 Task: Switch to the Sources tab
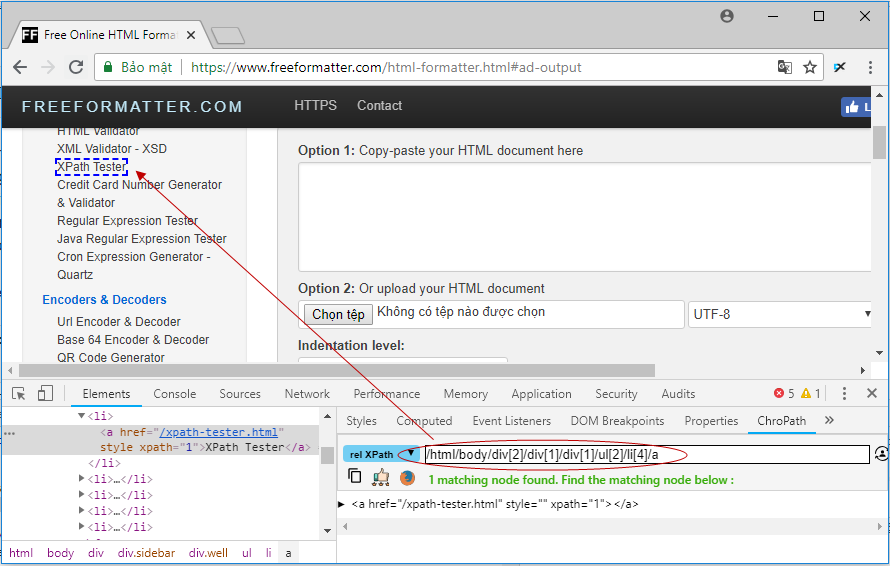[x=240, y=393]
